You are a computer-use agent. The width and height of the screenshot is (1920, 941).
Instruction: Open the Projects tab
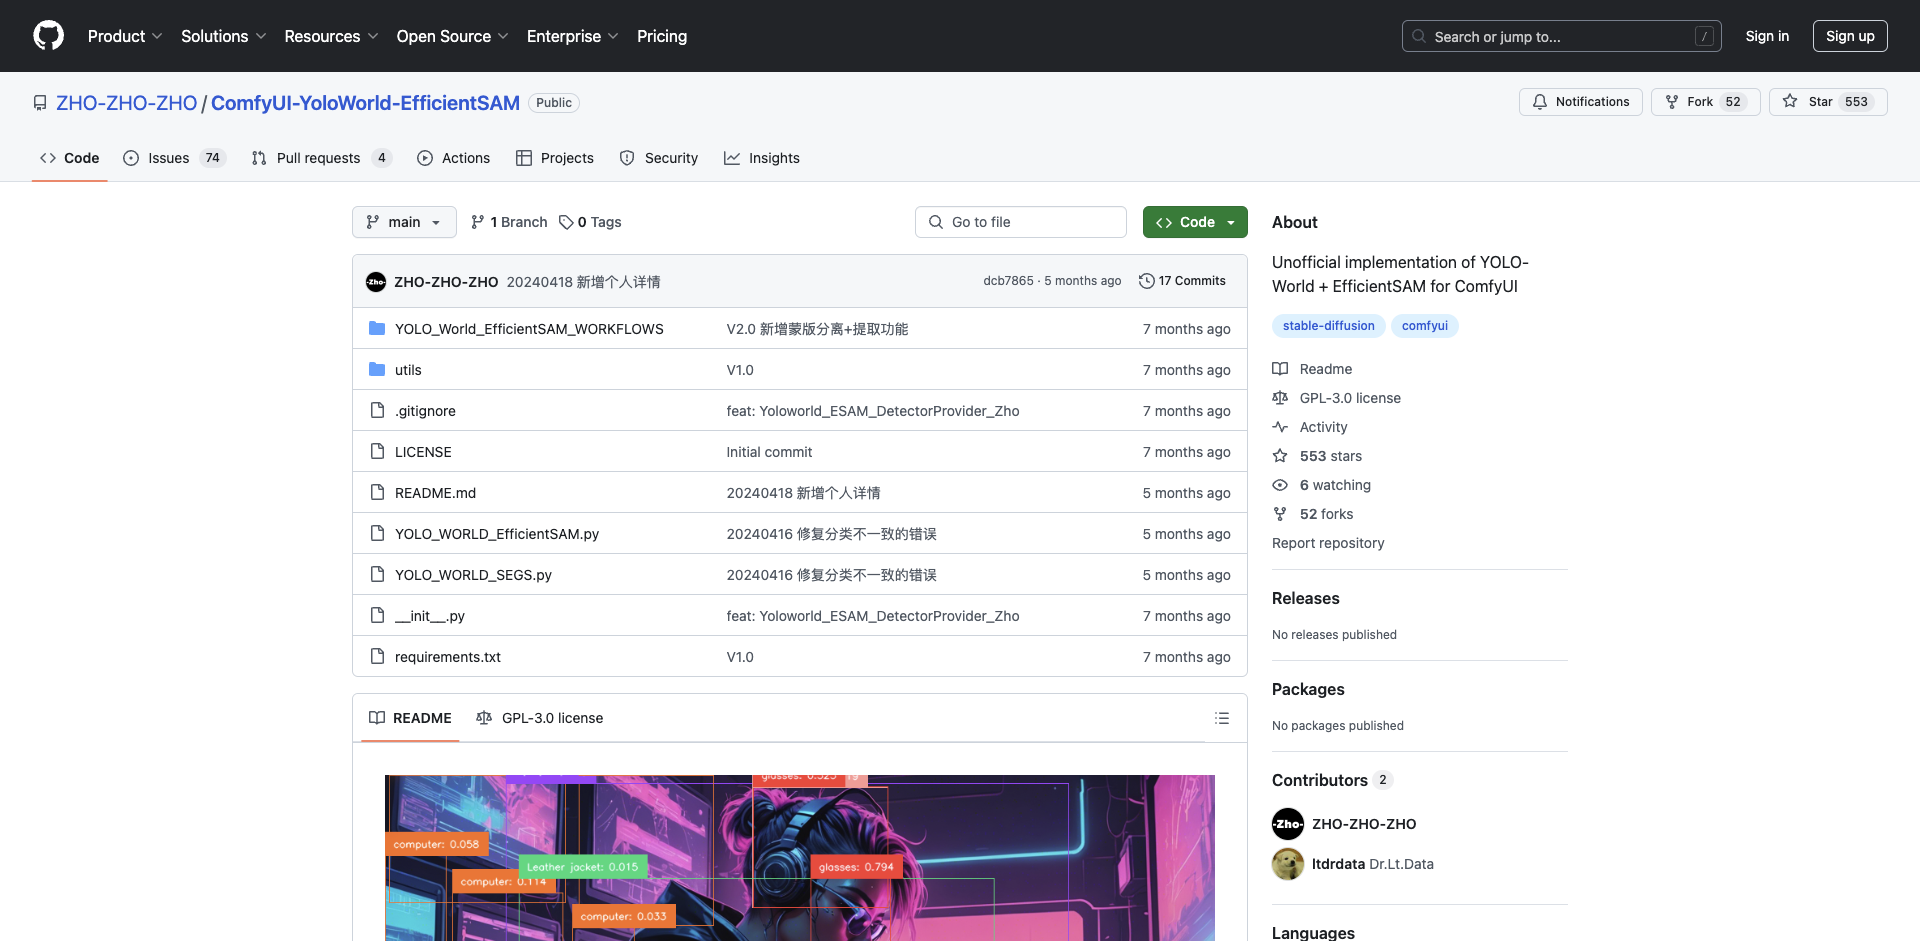point(555,158)
